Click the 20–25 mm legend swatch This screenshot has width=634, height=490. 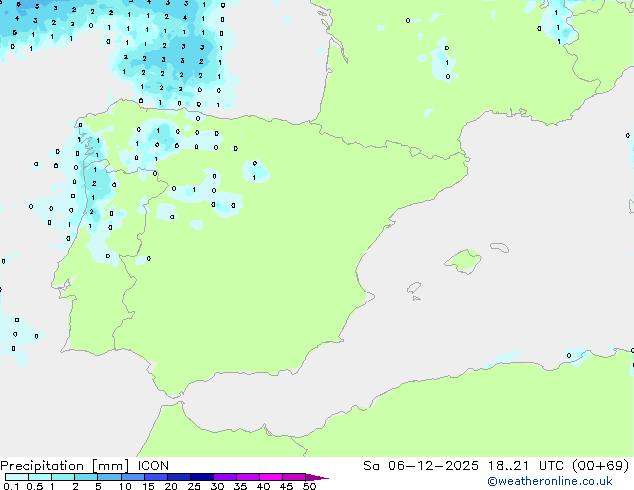178,477
